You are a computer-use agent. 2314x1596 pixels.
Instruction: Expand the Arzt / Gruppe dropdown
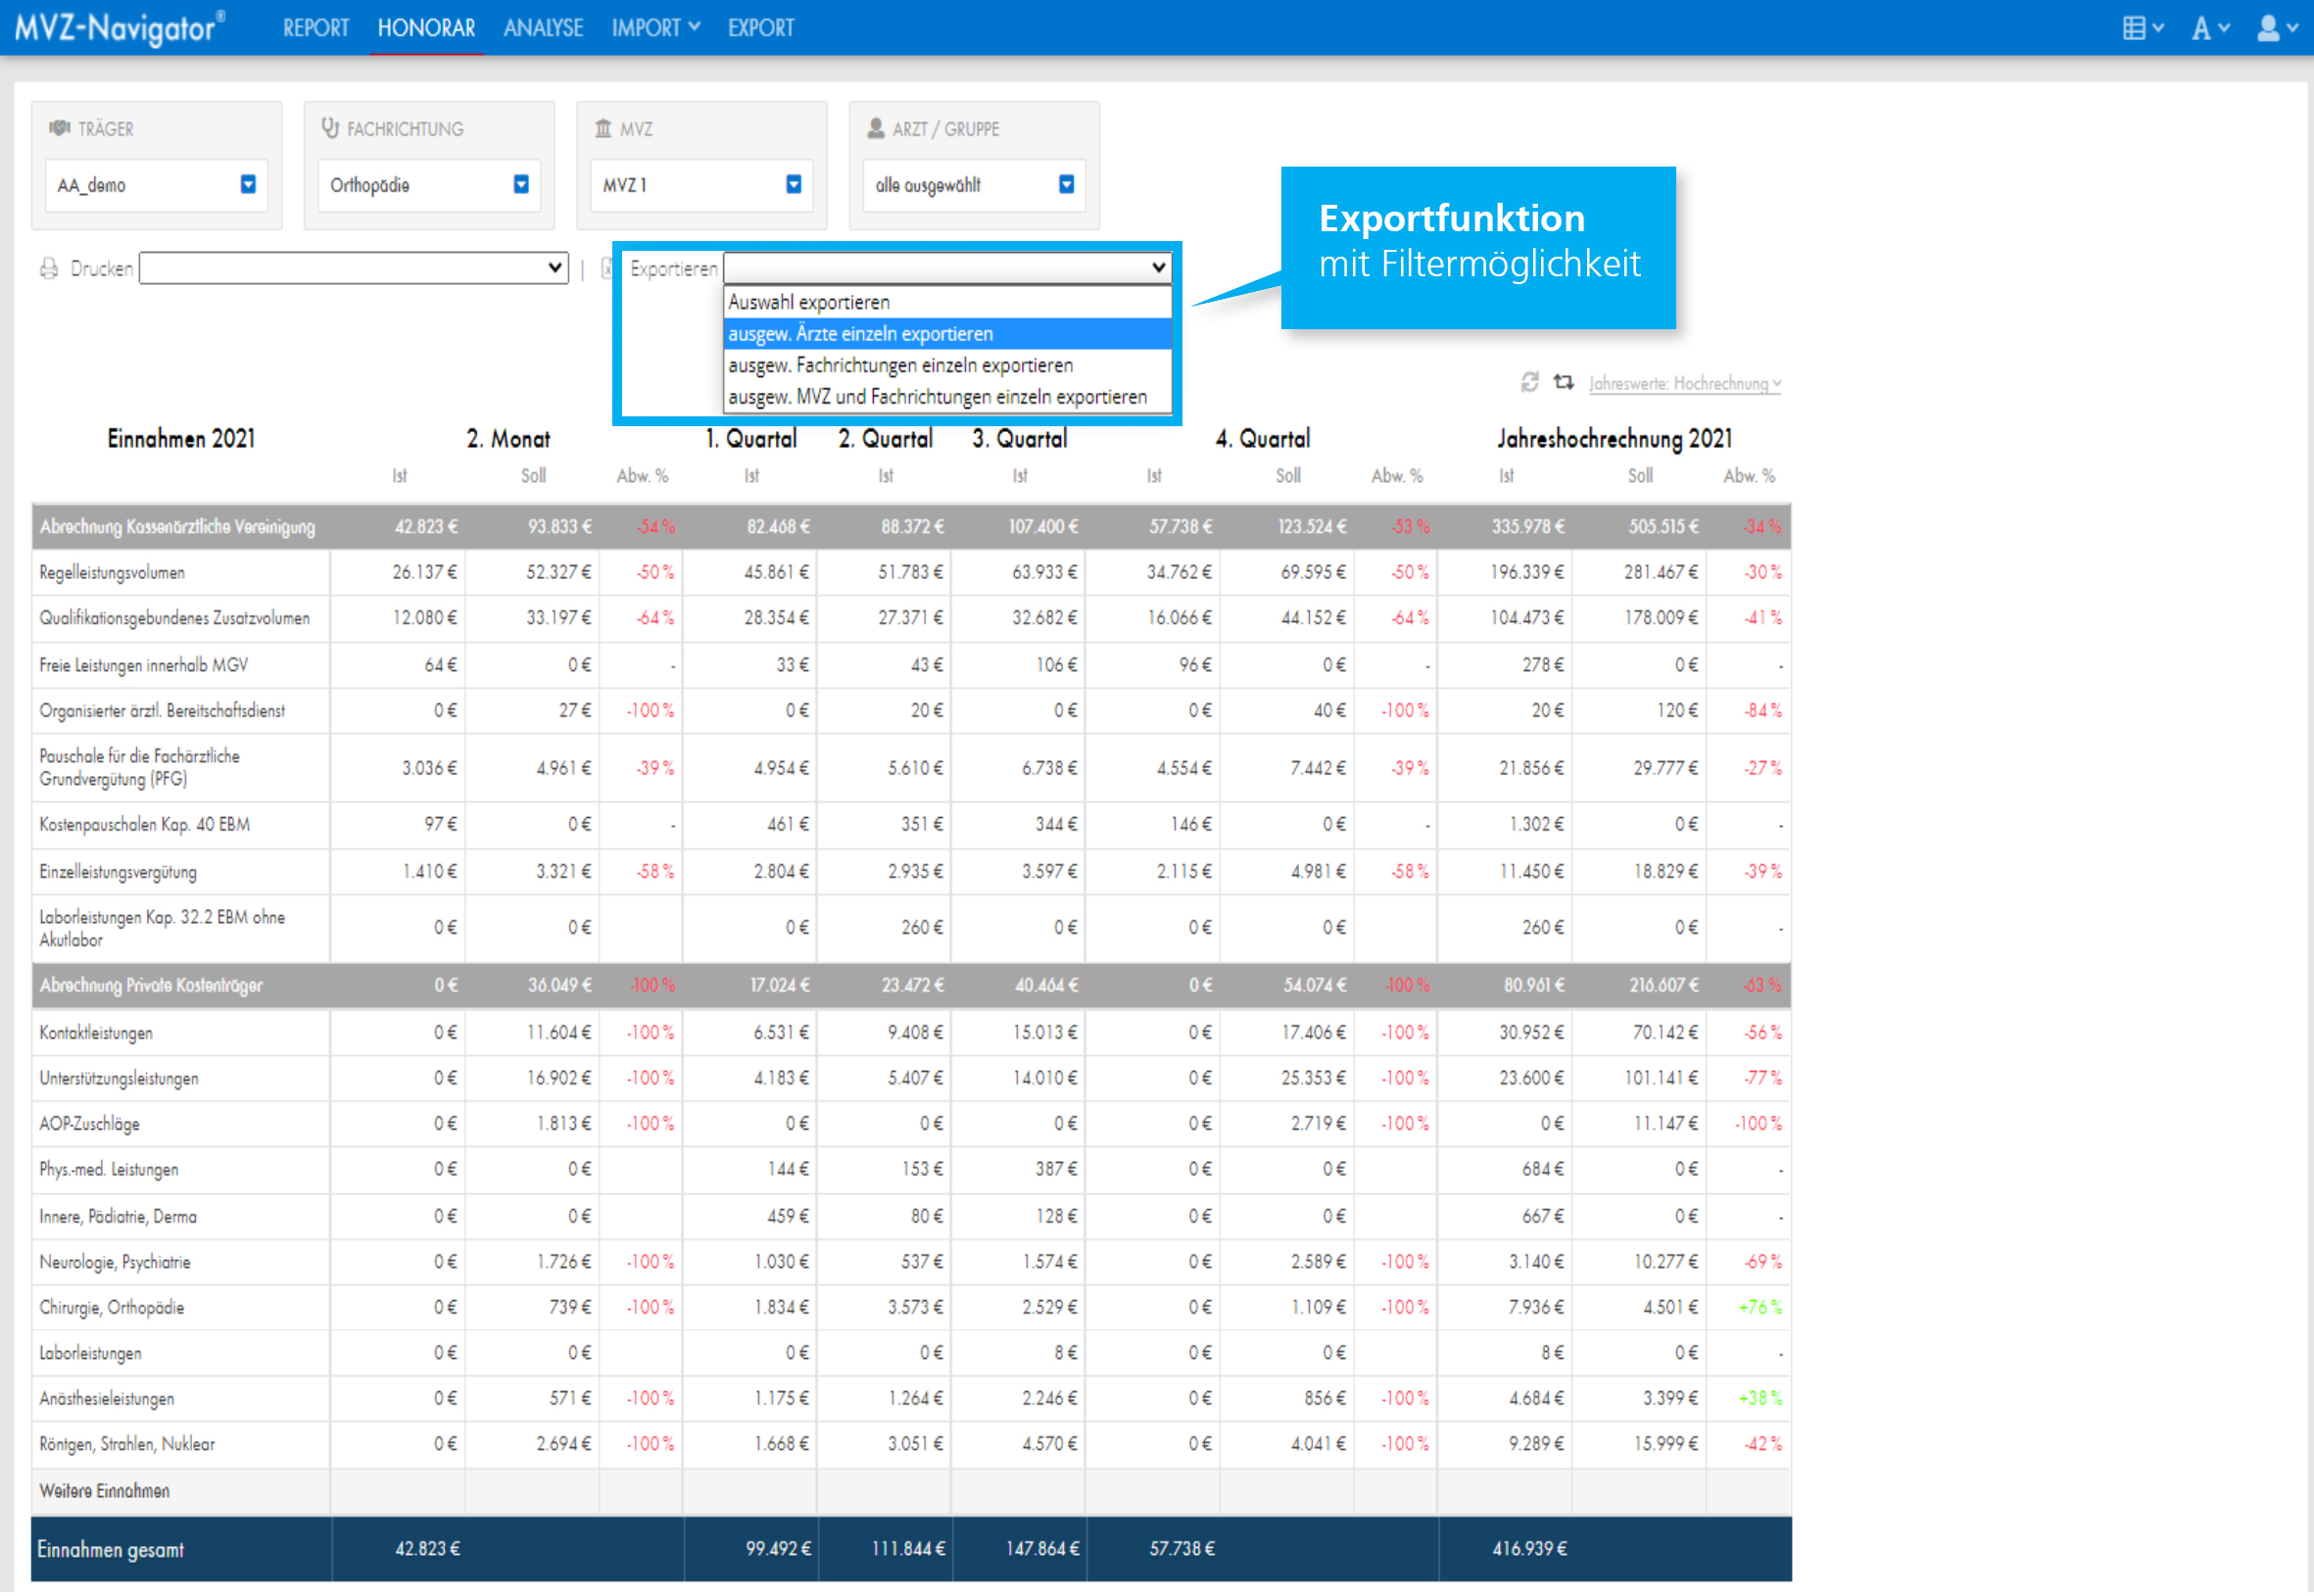[974, 185]
